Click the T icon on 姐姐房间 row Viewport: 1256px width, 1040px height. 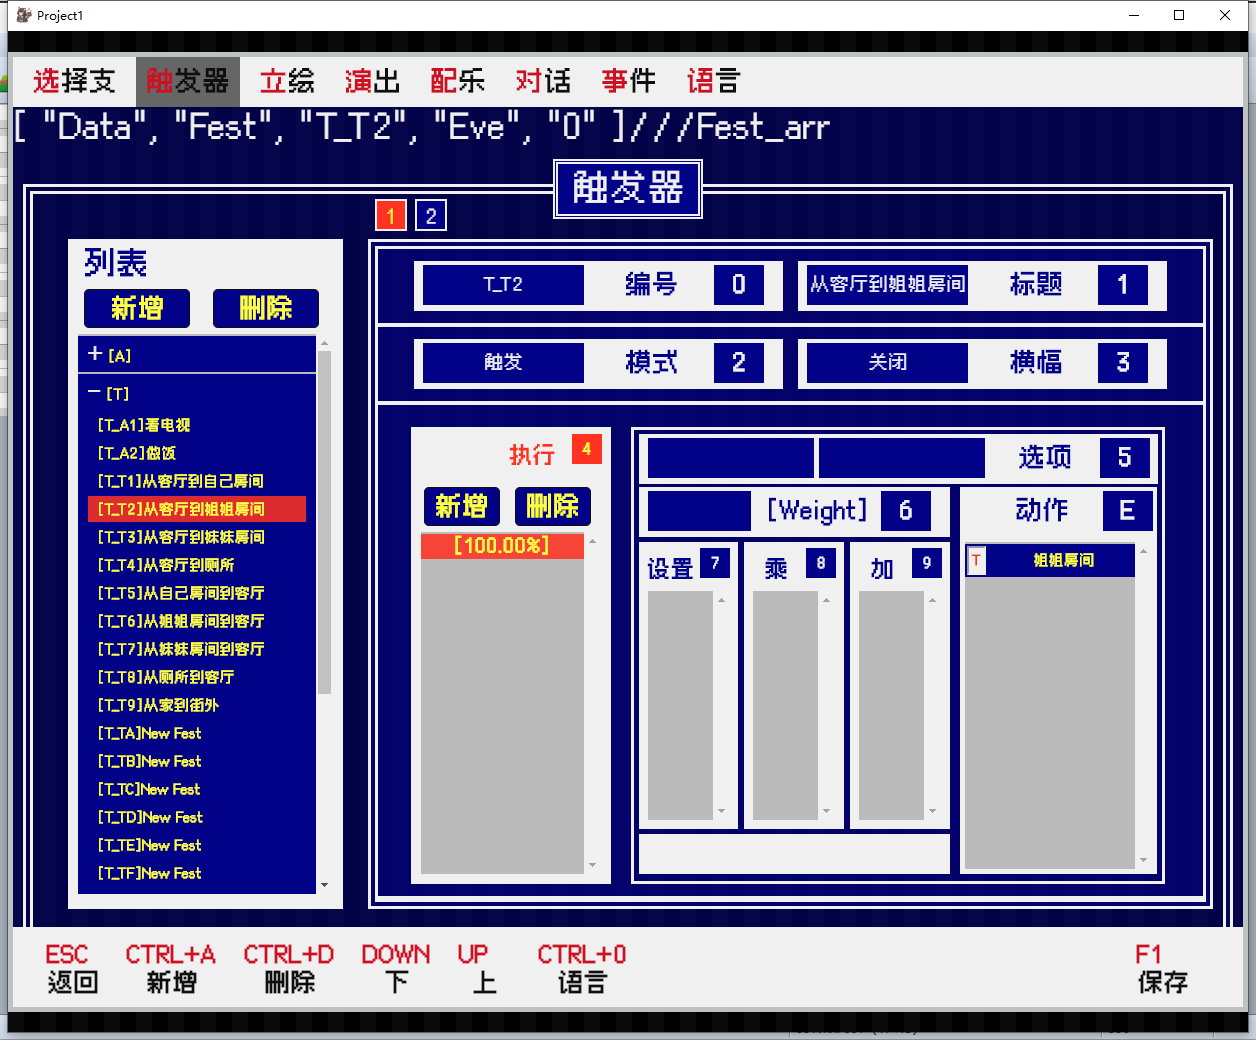977,560
